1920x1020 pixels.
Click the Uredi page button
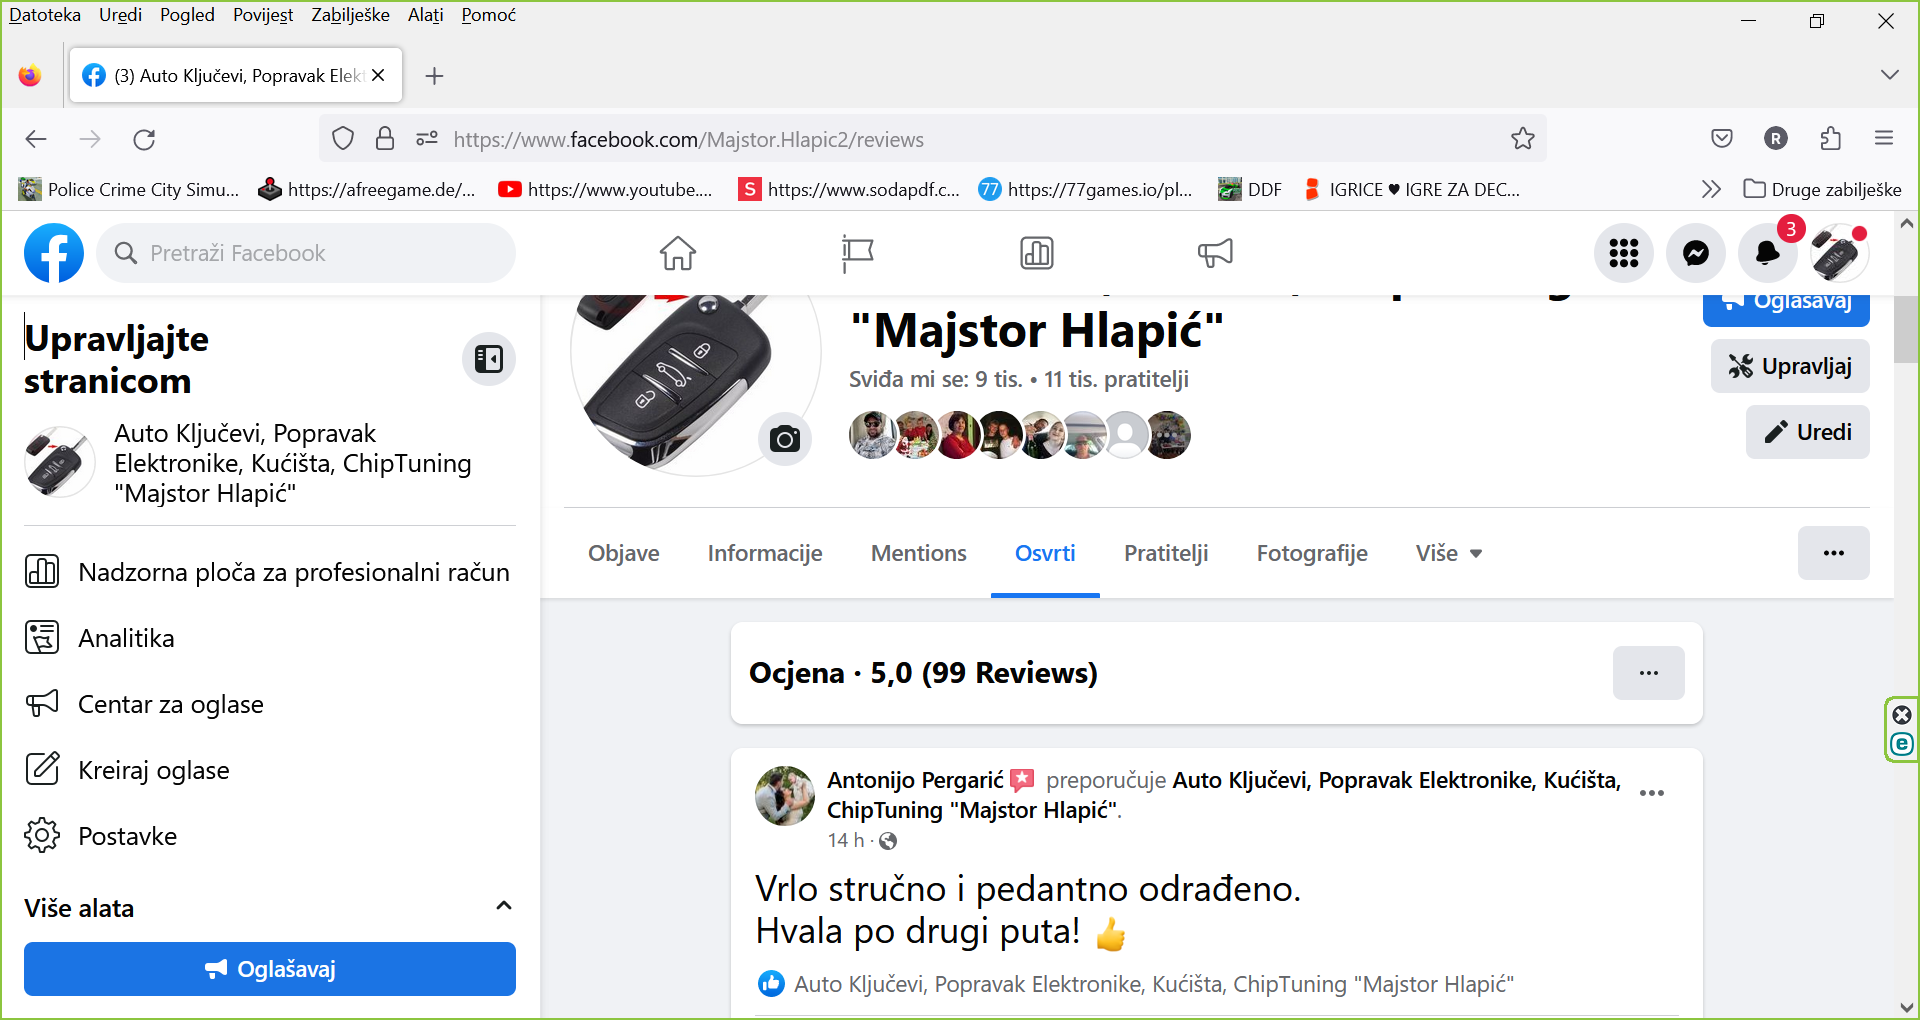[1807, 432]
